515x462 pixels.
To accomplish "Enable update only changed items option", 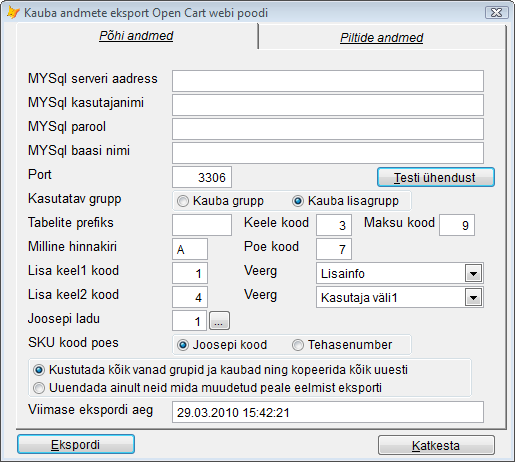I will tap(39, 388).
